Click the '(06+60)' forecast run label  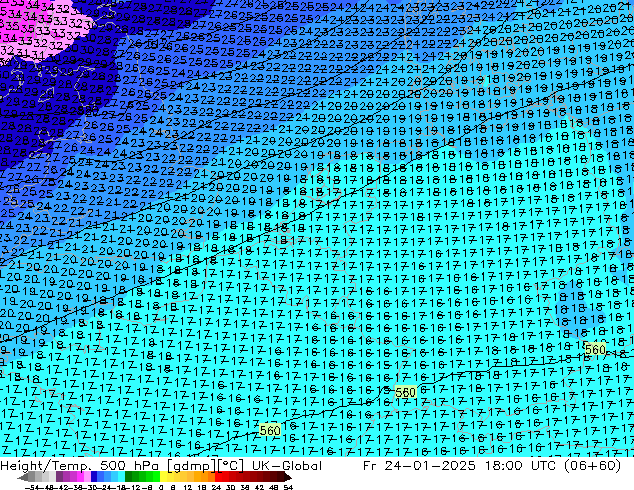[x=591, y=466]
